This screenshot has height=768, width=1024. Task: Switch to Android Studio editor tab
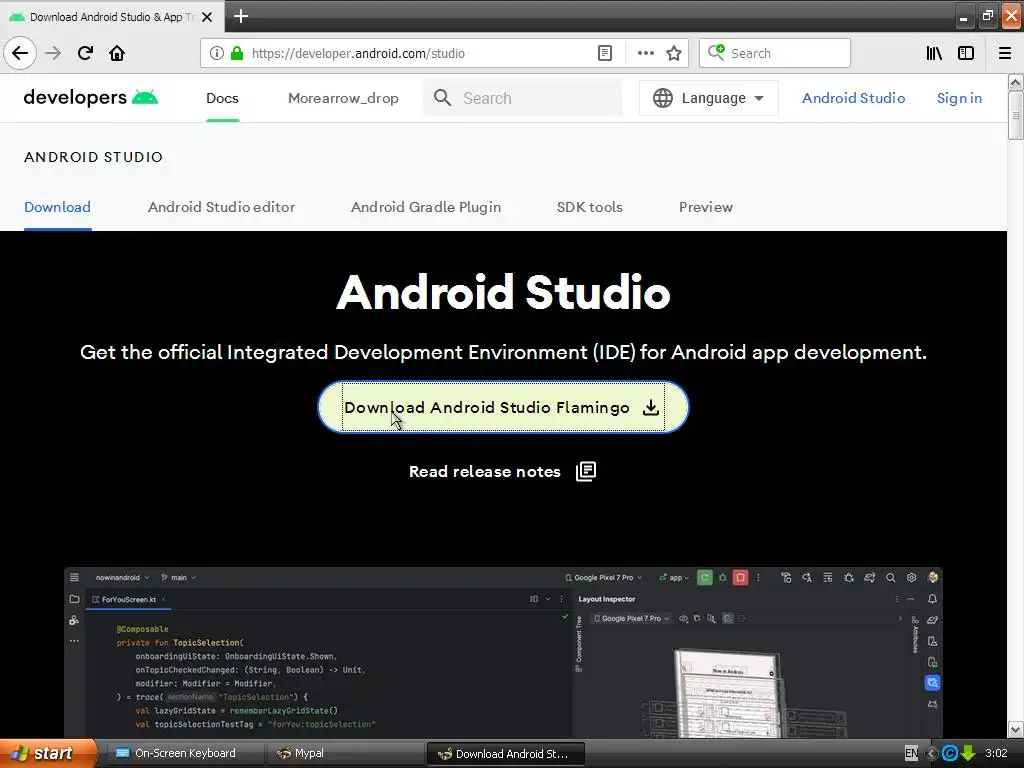pos(221,207)
